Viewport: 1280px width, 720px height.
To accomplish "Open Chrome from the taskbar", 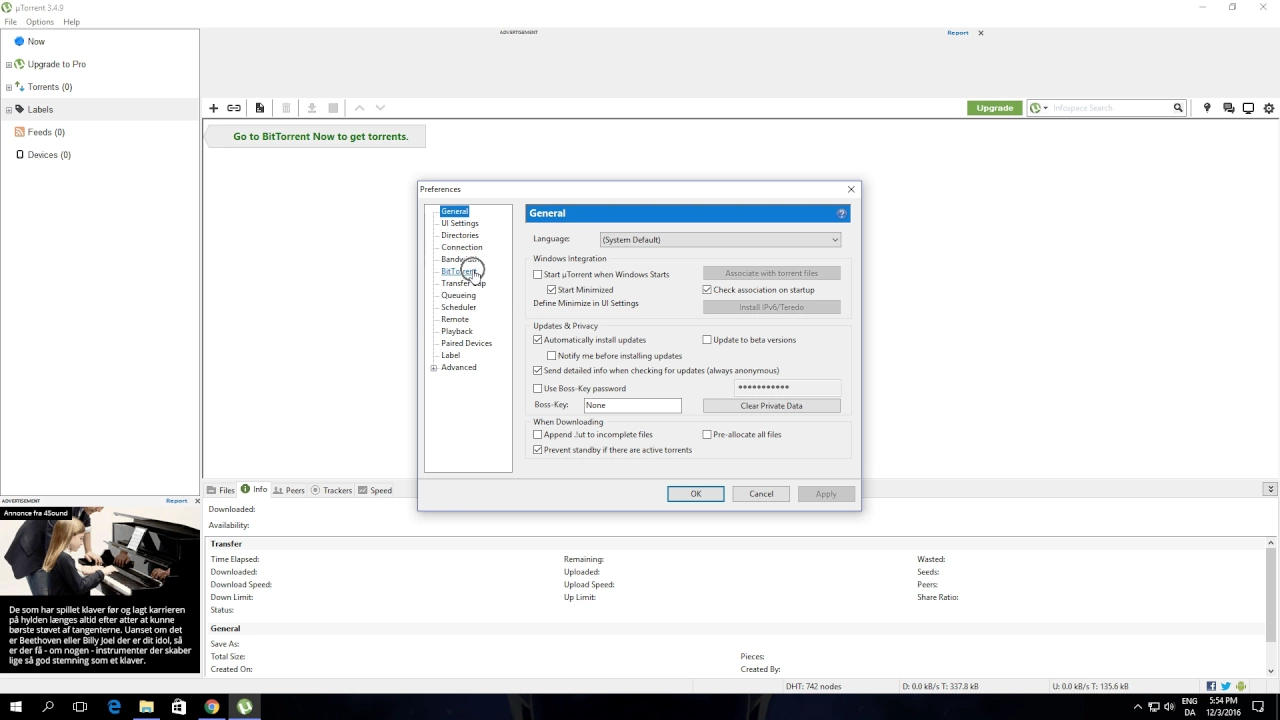I will (212, 707).
